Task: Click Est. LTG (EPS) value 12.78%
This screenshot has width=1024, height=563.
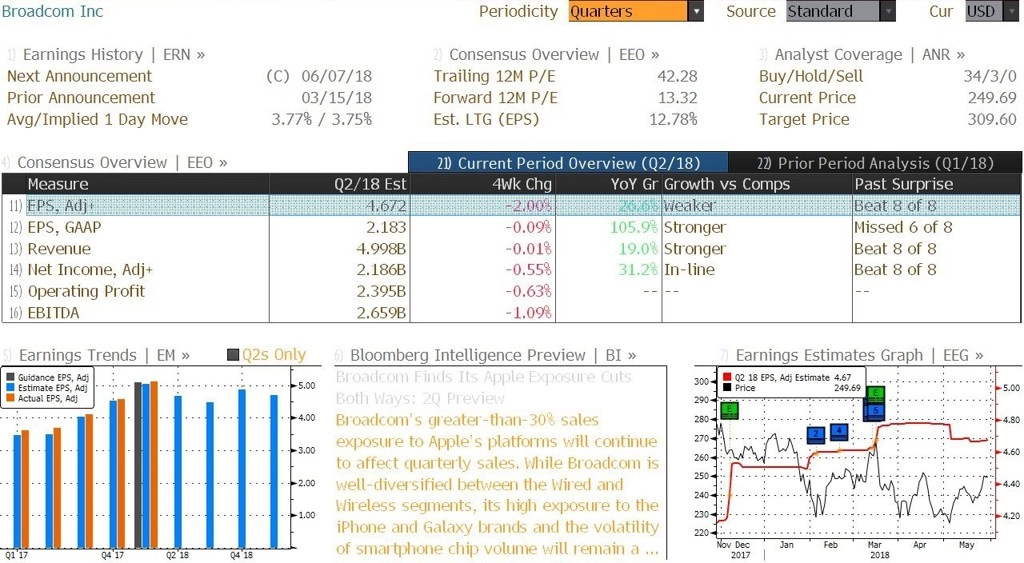Action: (x=673, y=119)
